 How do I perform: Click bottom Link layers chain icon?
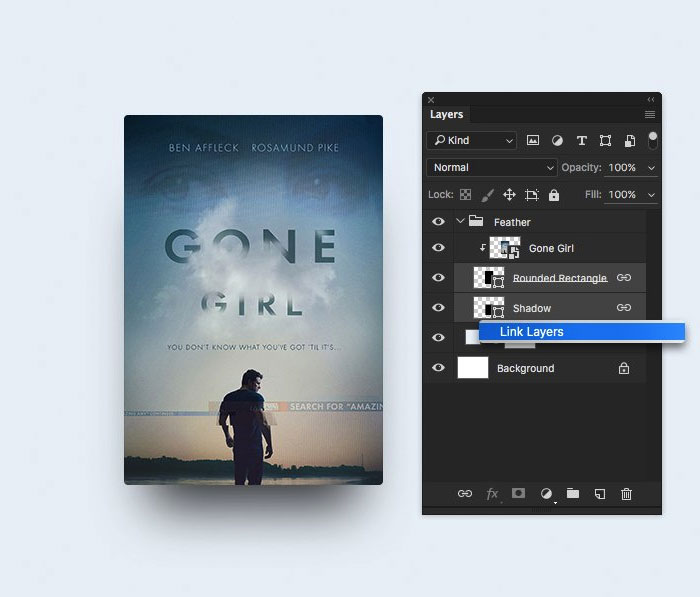pyautogui.click(x=465, y=493)
